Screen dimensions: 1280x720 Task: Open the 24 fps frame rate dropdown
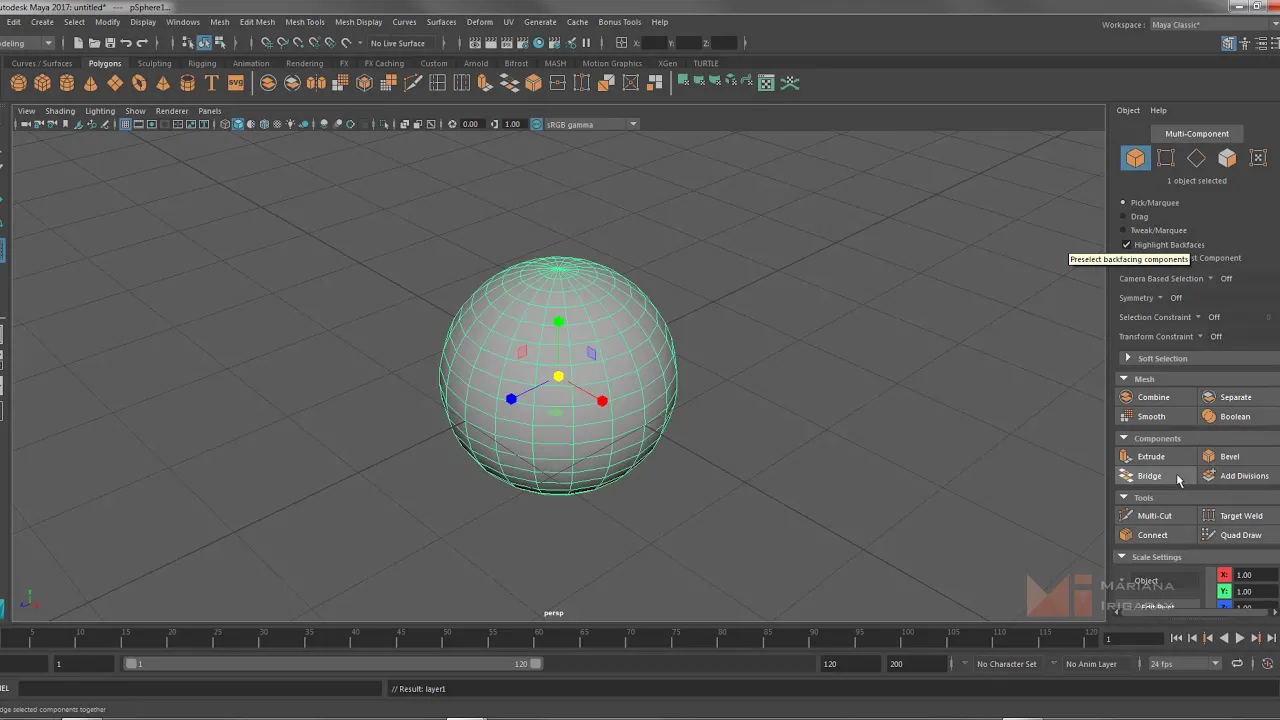click(1184, 664)
